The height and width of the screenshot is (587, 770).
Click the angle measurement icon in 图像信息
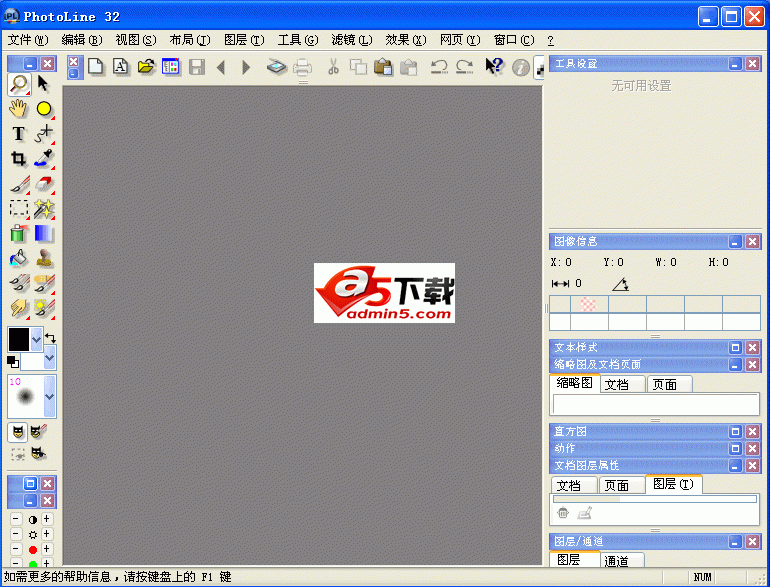(x=620, y=284)
